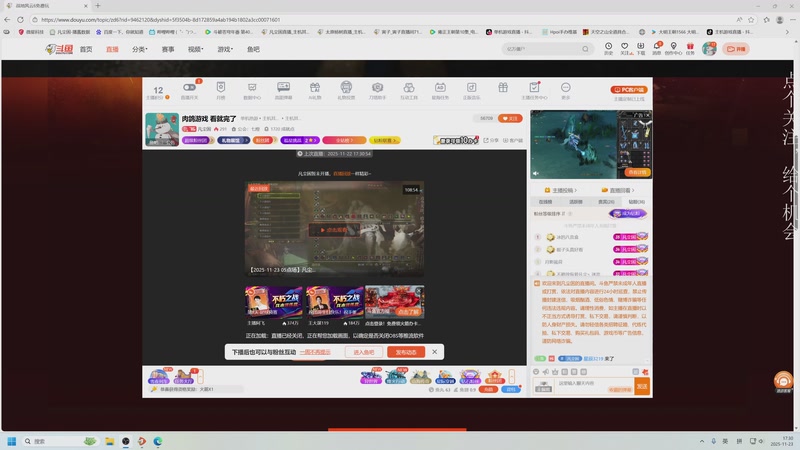The width and height of the screenshot is (800, 450).
Task: Switch to the first online ranking tab
Action: pos(545,202)
